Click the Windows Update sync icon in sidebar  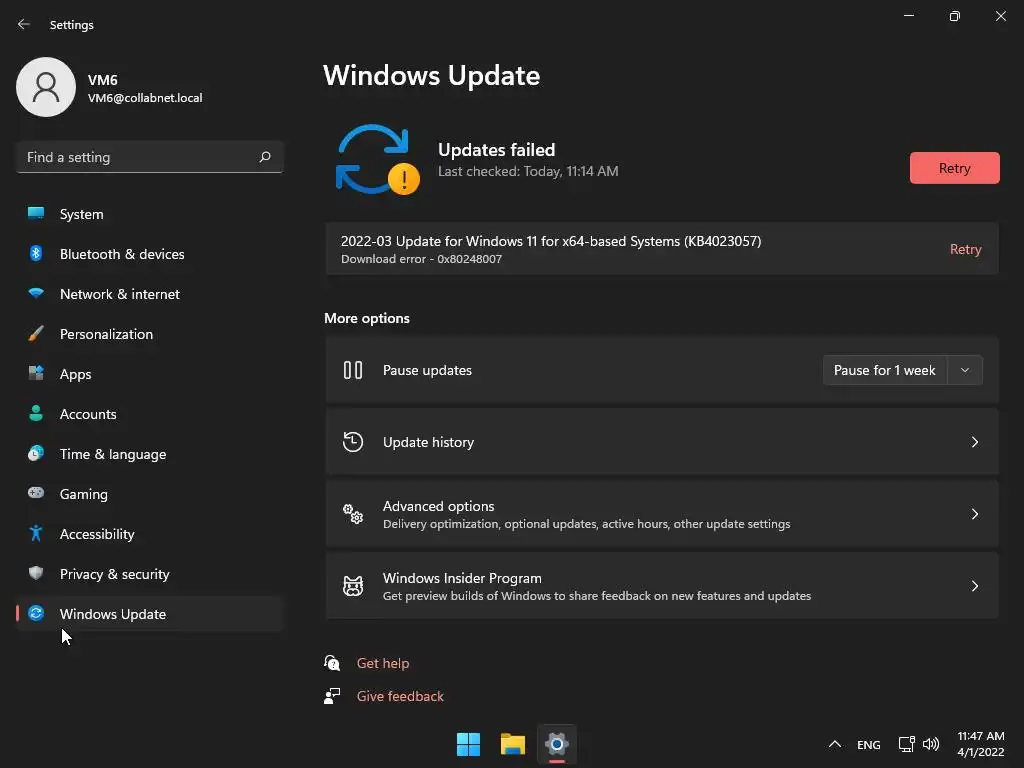36,613
